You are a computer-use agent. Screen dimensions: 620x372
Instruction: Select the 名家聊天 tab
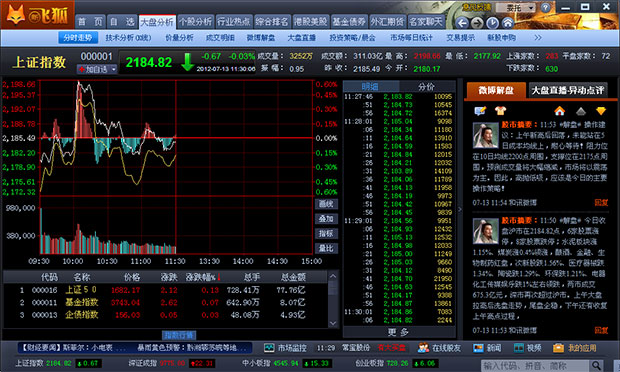pos(425,22)
